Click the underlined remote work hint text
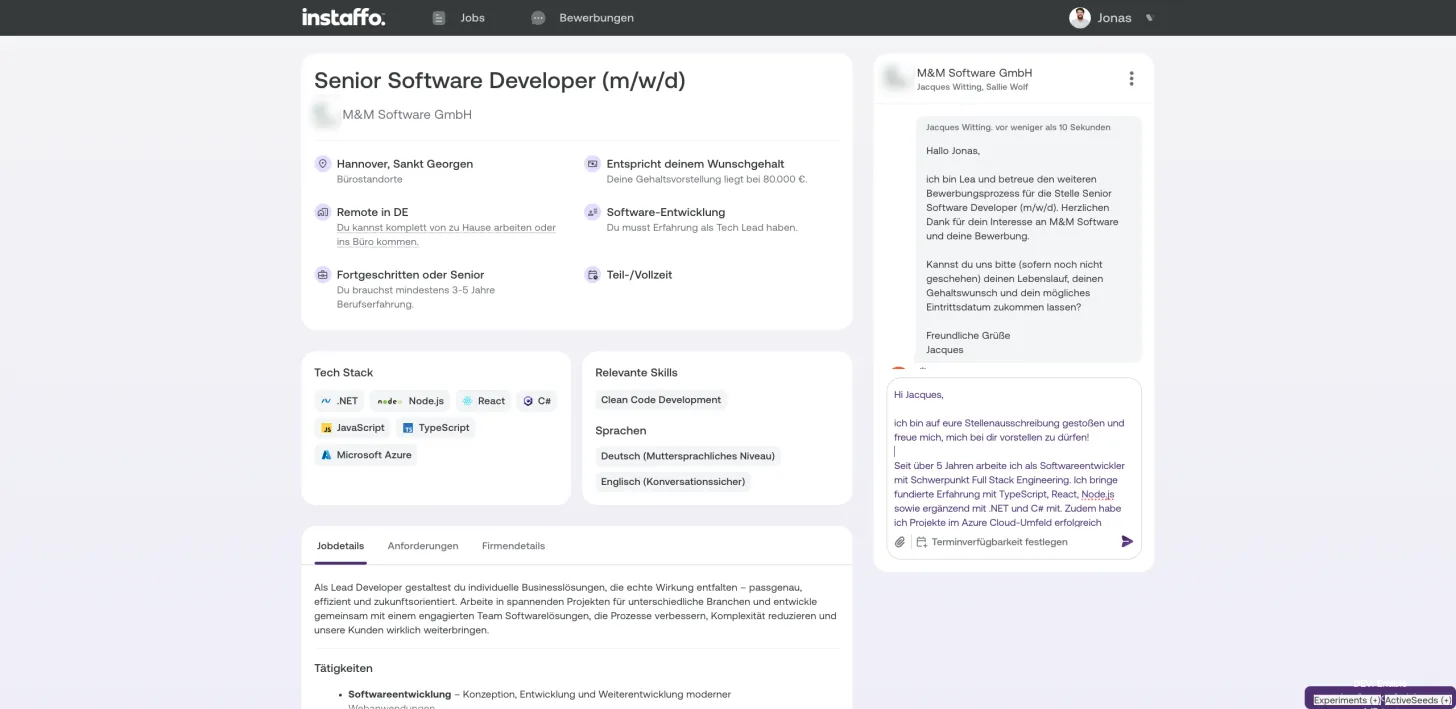 (x=446, y=235)
